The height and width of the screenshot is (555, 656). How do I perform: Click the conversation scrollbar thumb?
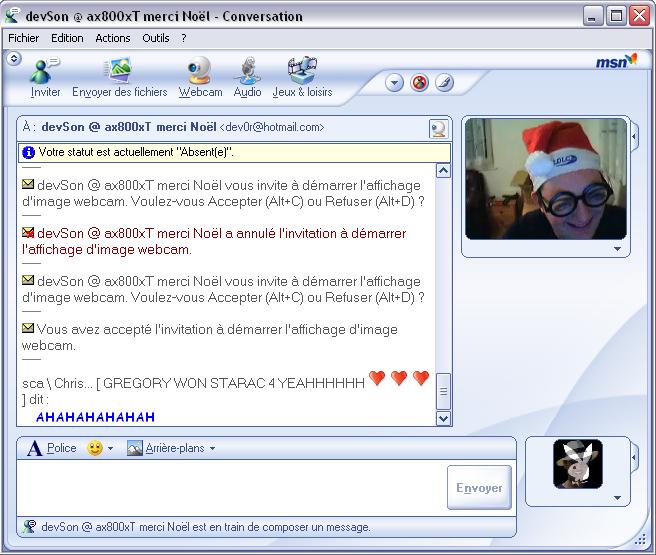click(443, 391)
